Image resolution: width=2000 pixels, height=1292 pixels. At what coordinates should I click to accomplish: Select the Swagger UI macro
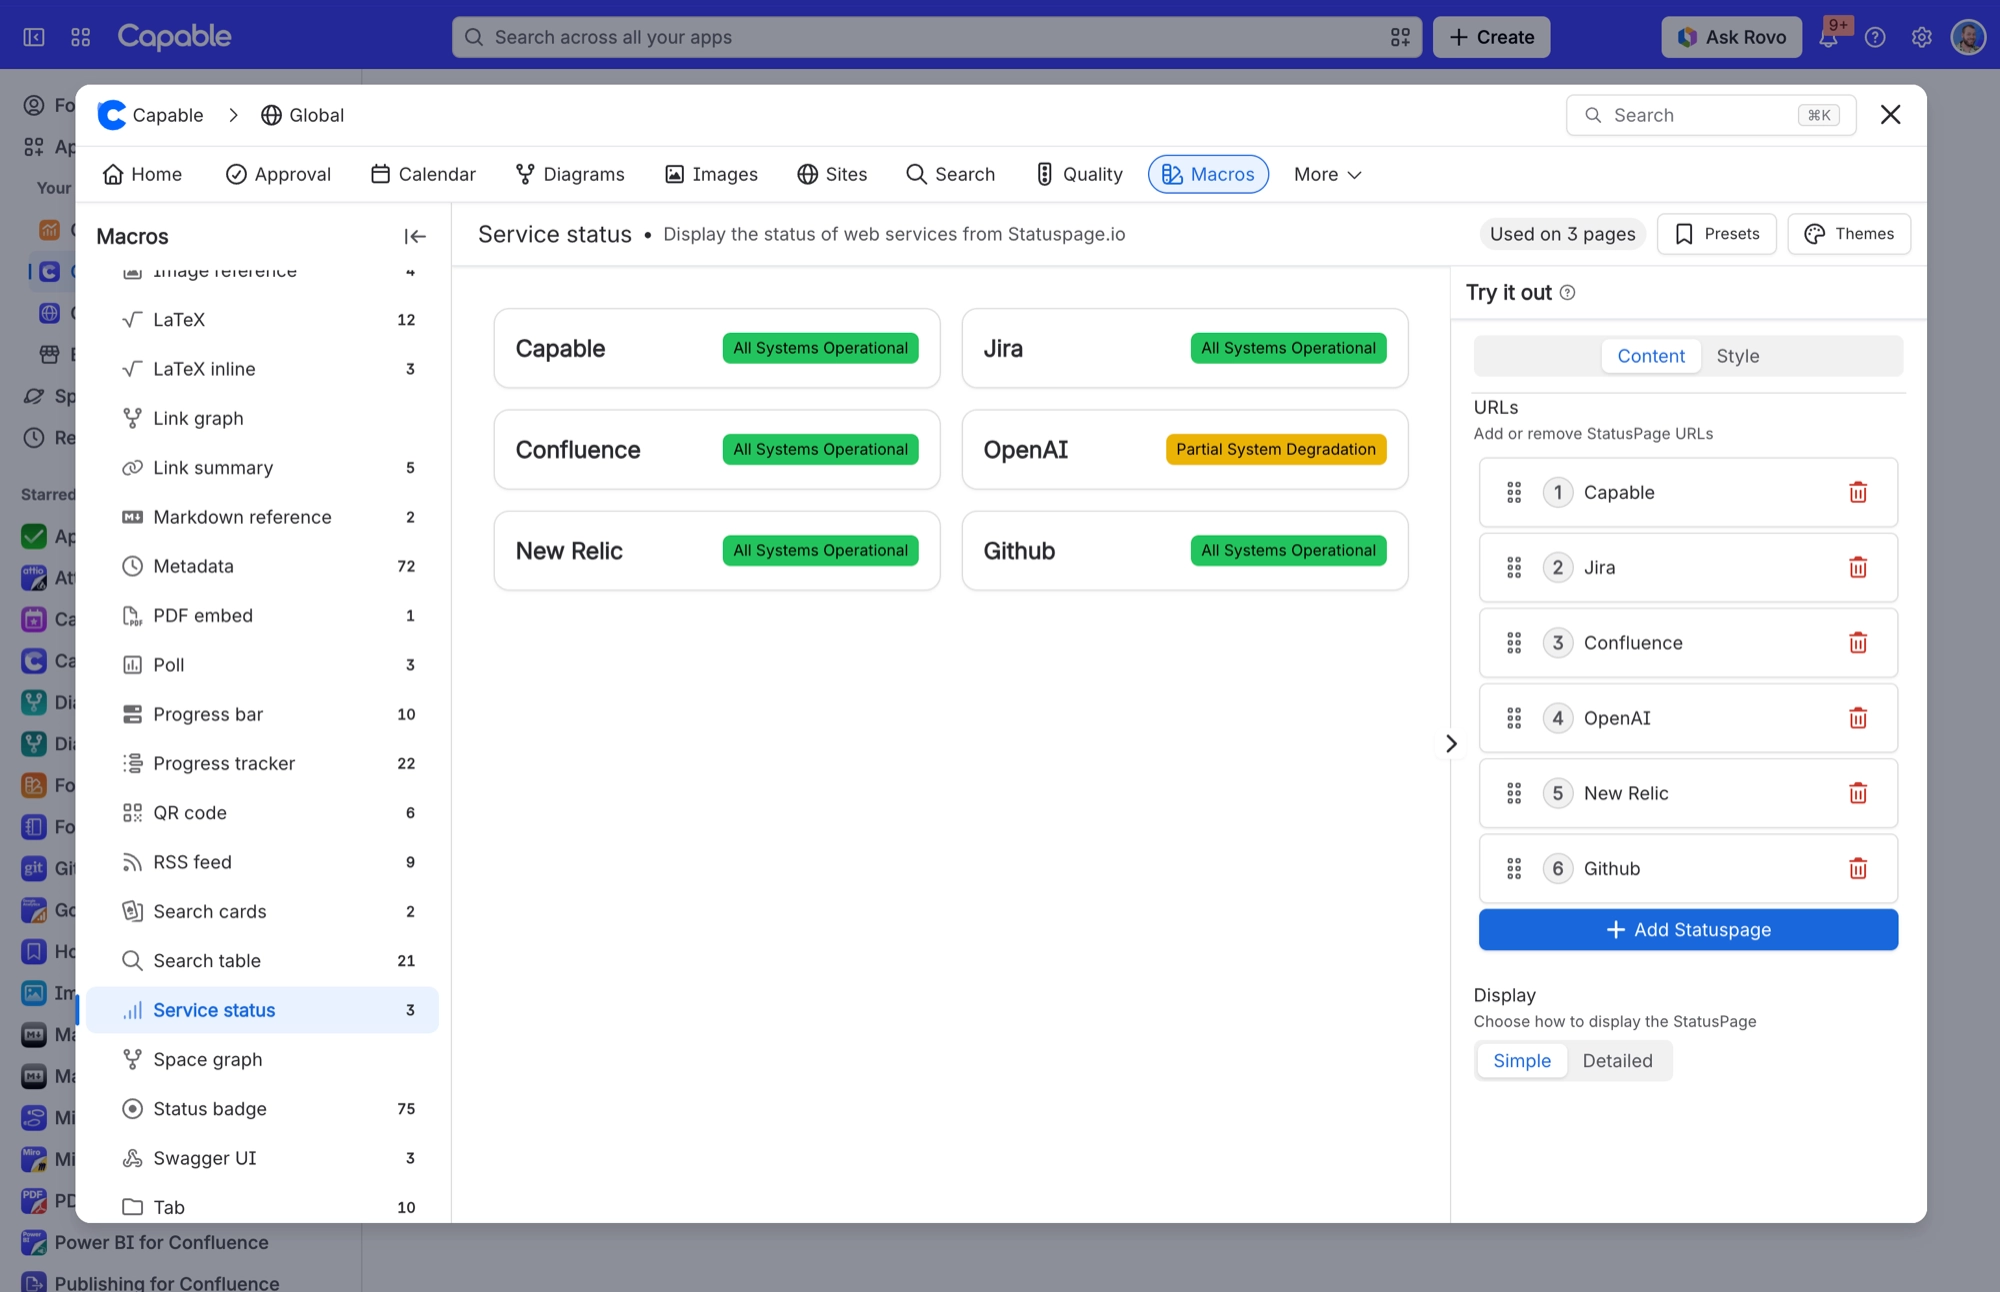(x=262, y=1158)
